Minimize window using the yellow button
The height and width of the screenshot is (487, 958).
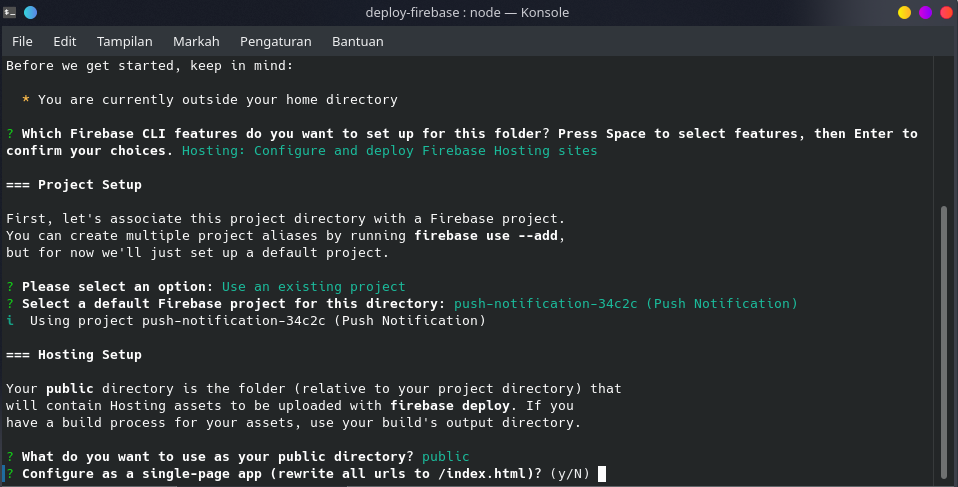click(904, 12)
